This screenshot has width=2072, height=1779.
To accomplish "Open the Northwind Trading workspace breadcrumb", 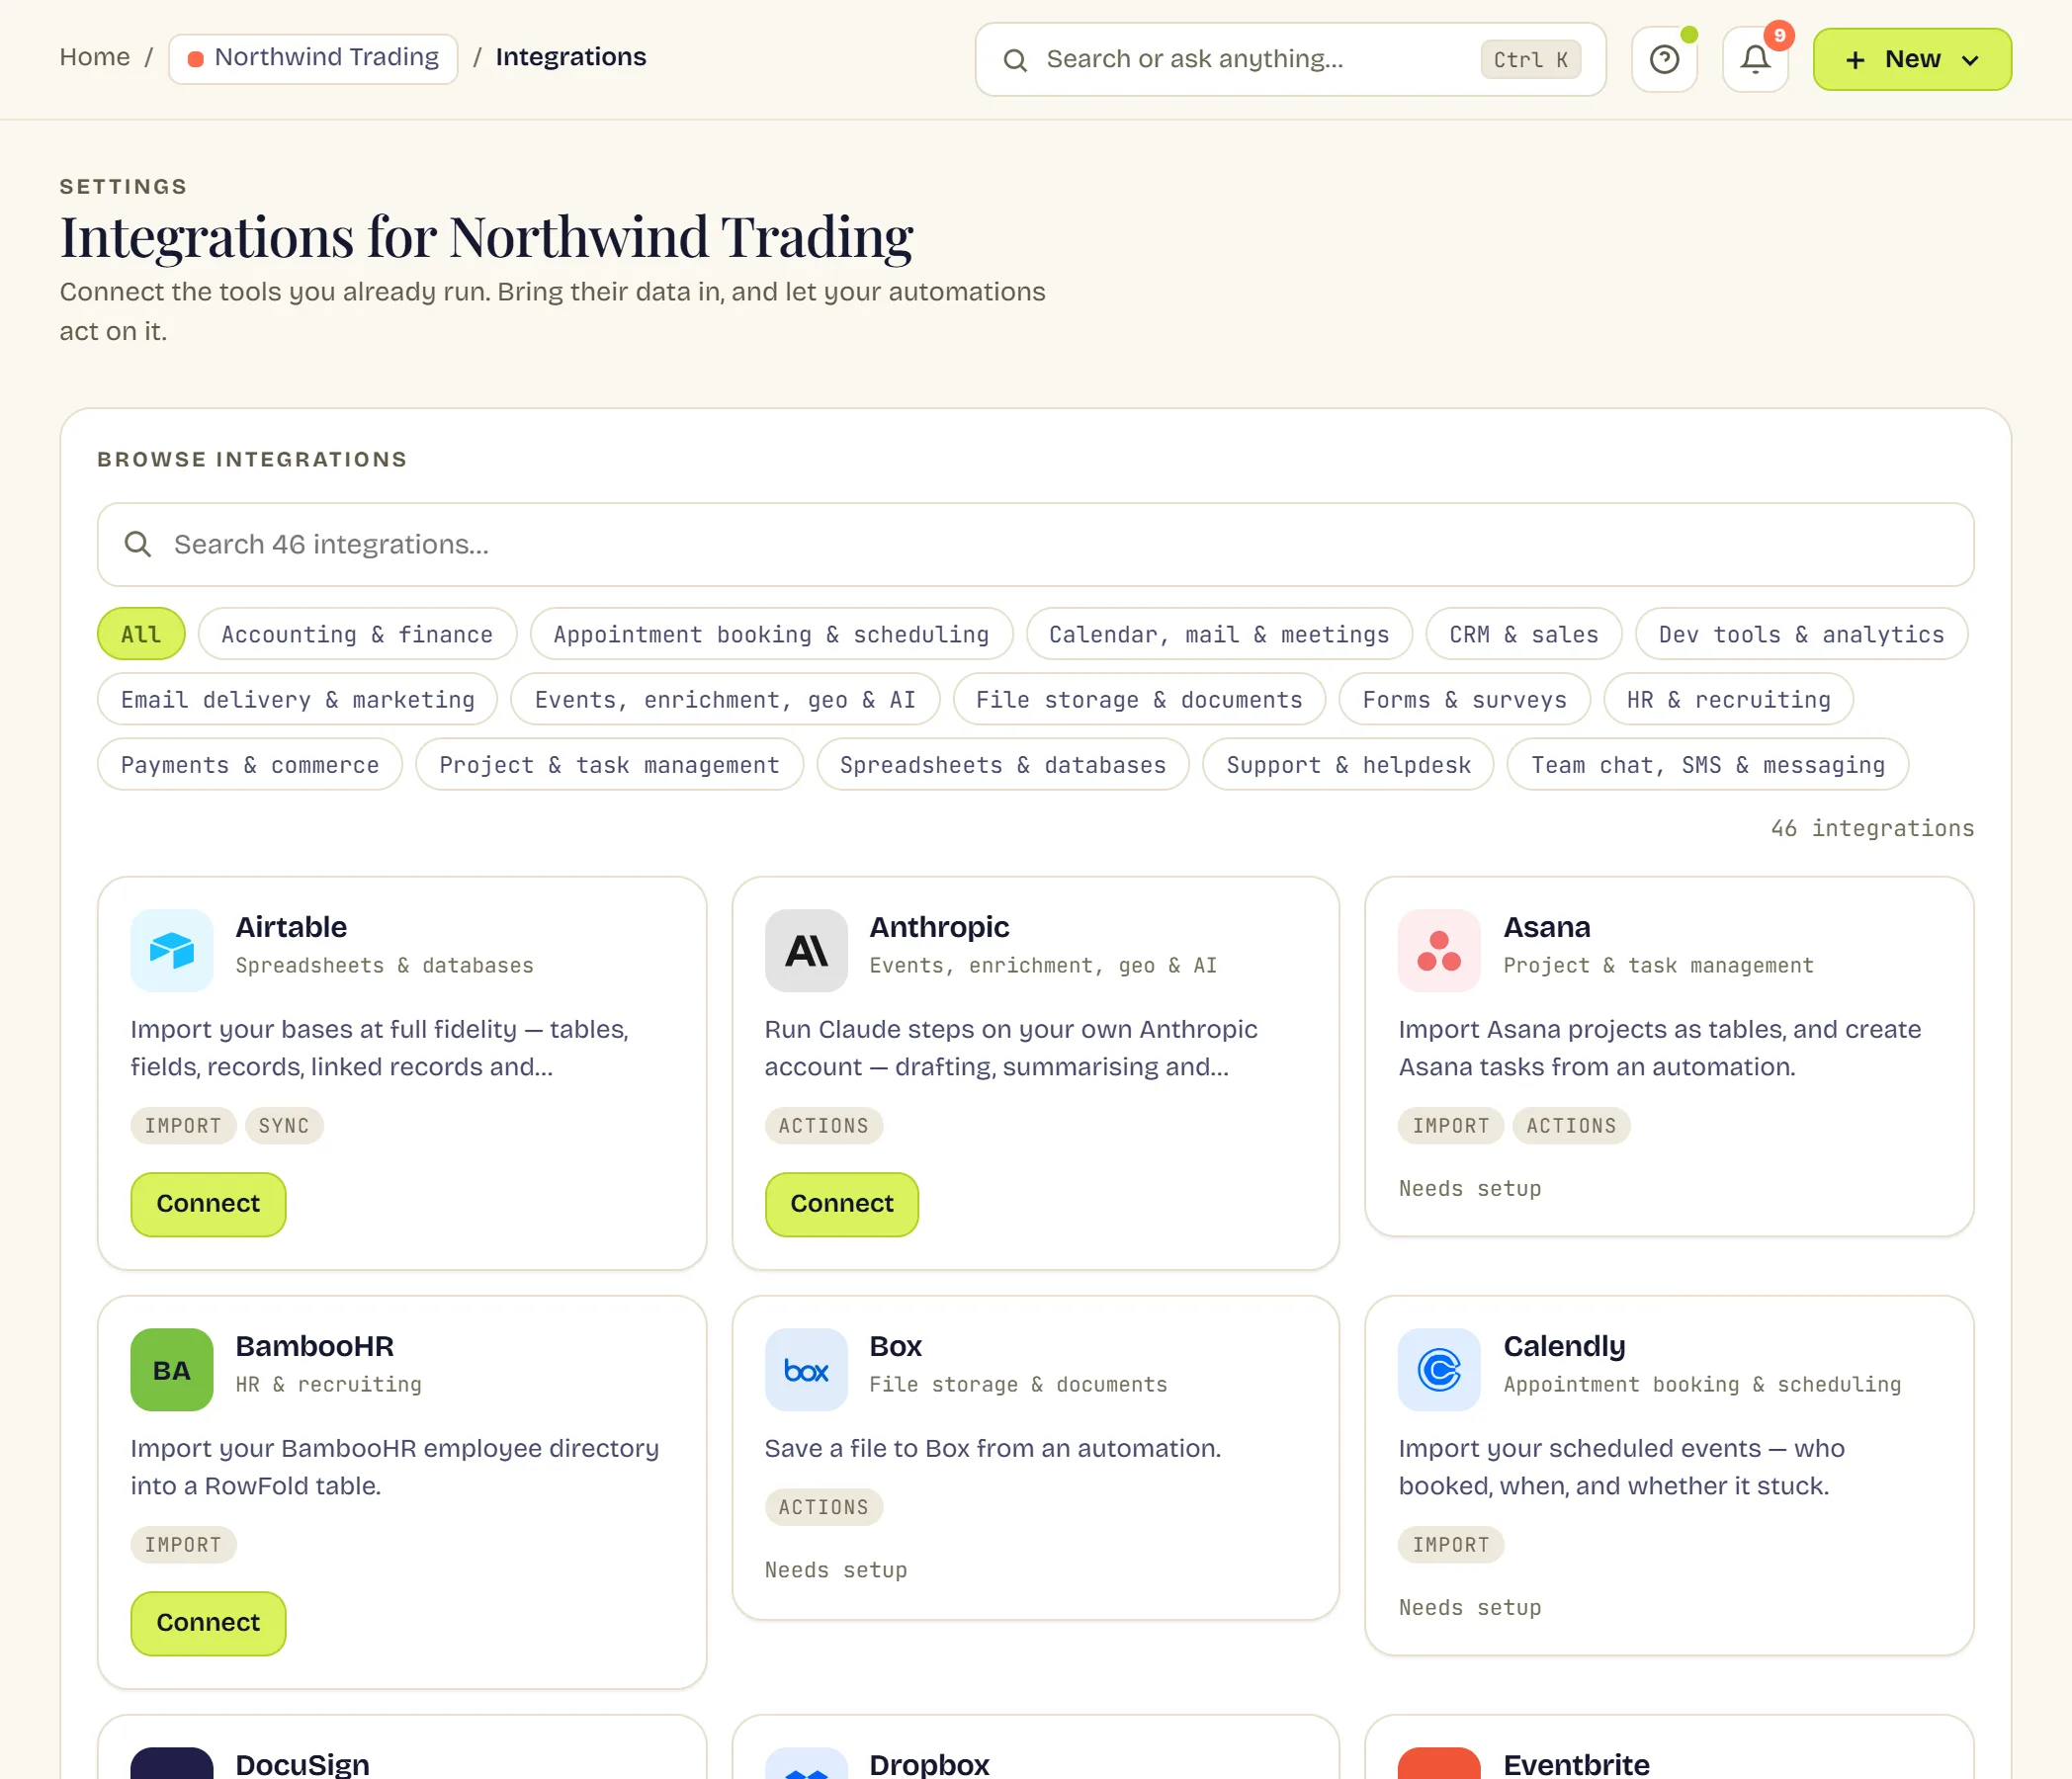I will pos(313,58).
